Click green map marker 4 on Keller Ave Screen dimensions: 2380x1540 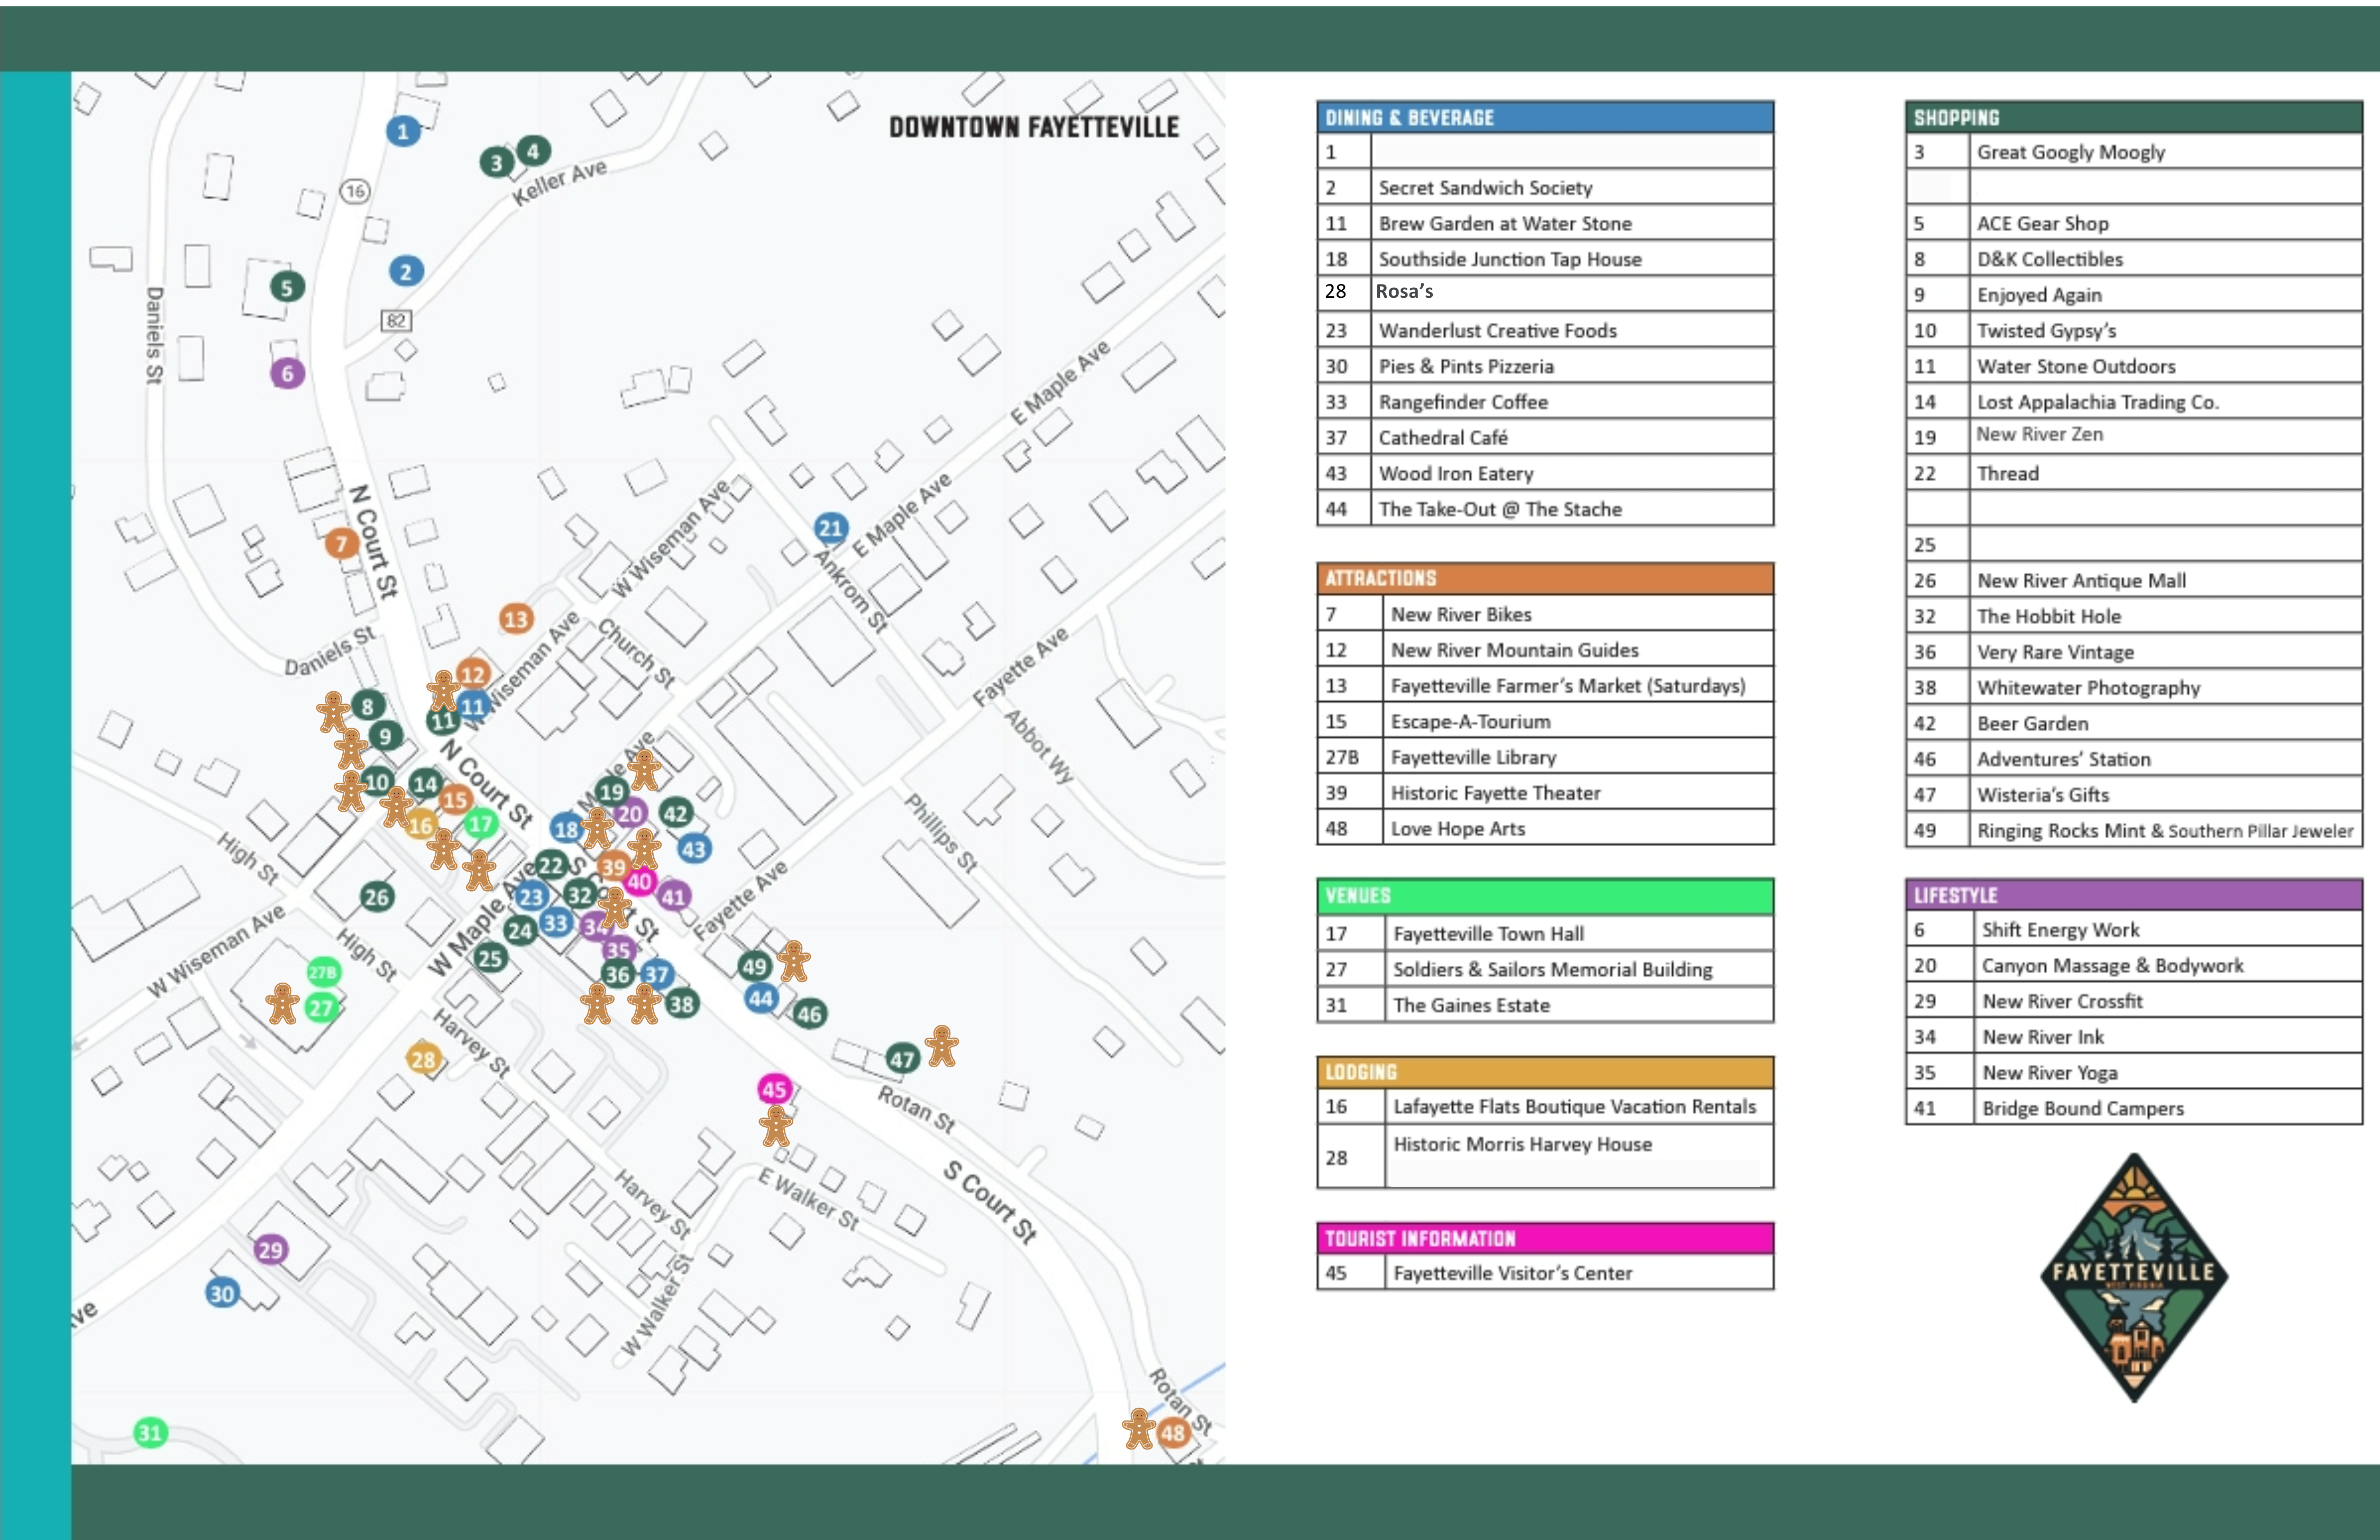coord(533,151)
